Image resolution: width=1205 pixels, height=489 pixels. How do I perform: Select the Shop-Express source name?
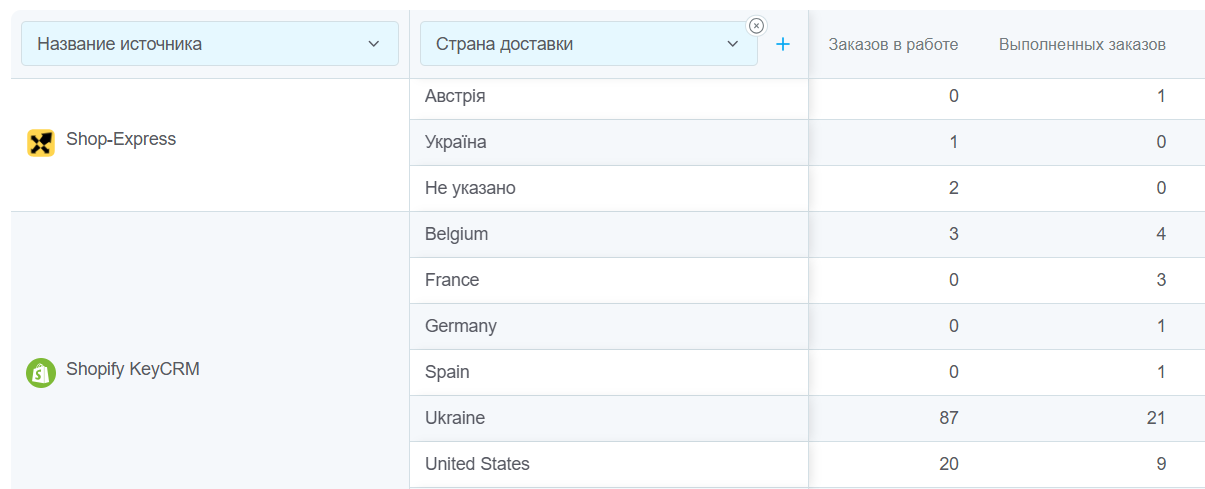coord(121,139)
